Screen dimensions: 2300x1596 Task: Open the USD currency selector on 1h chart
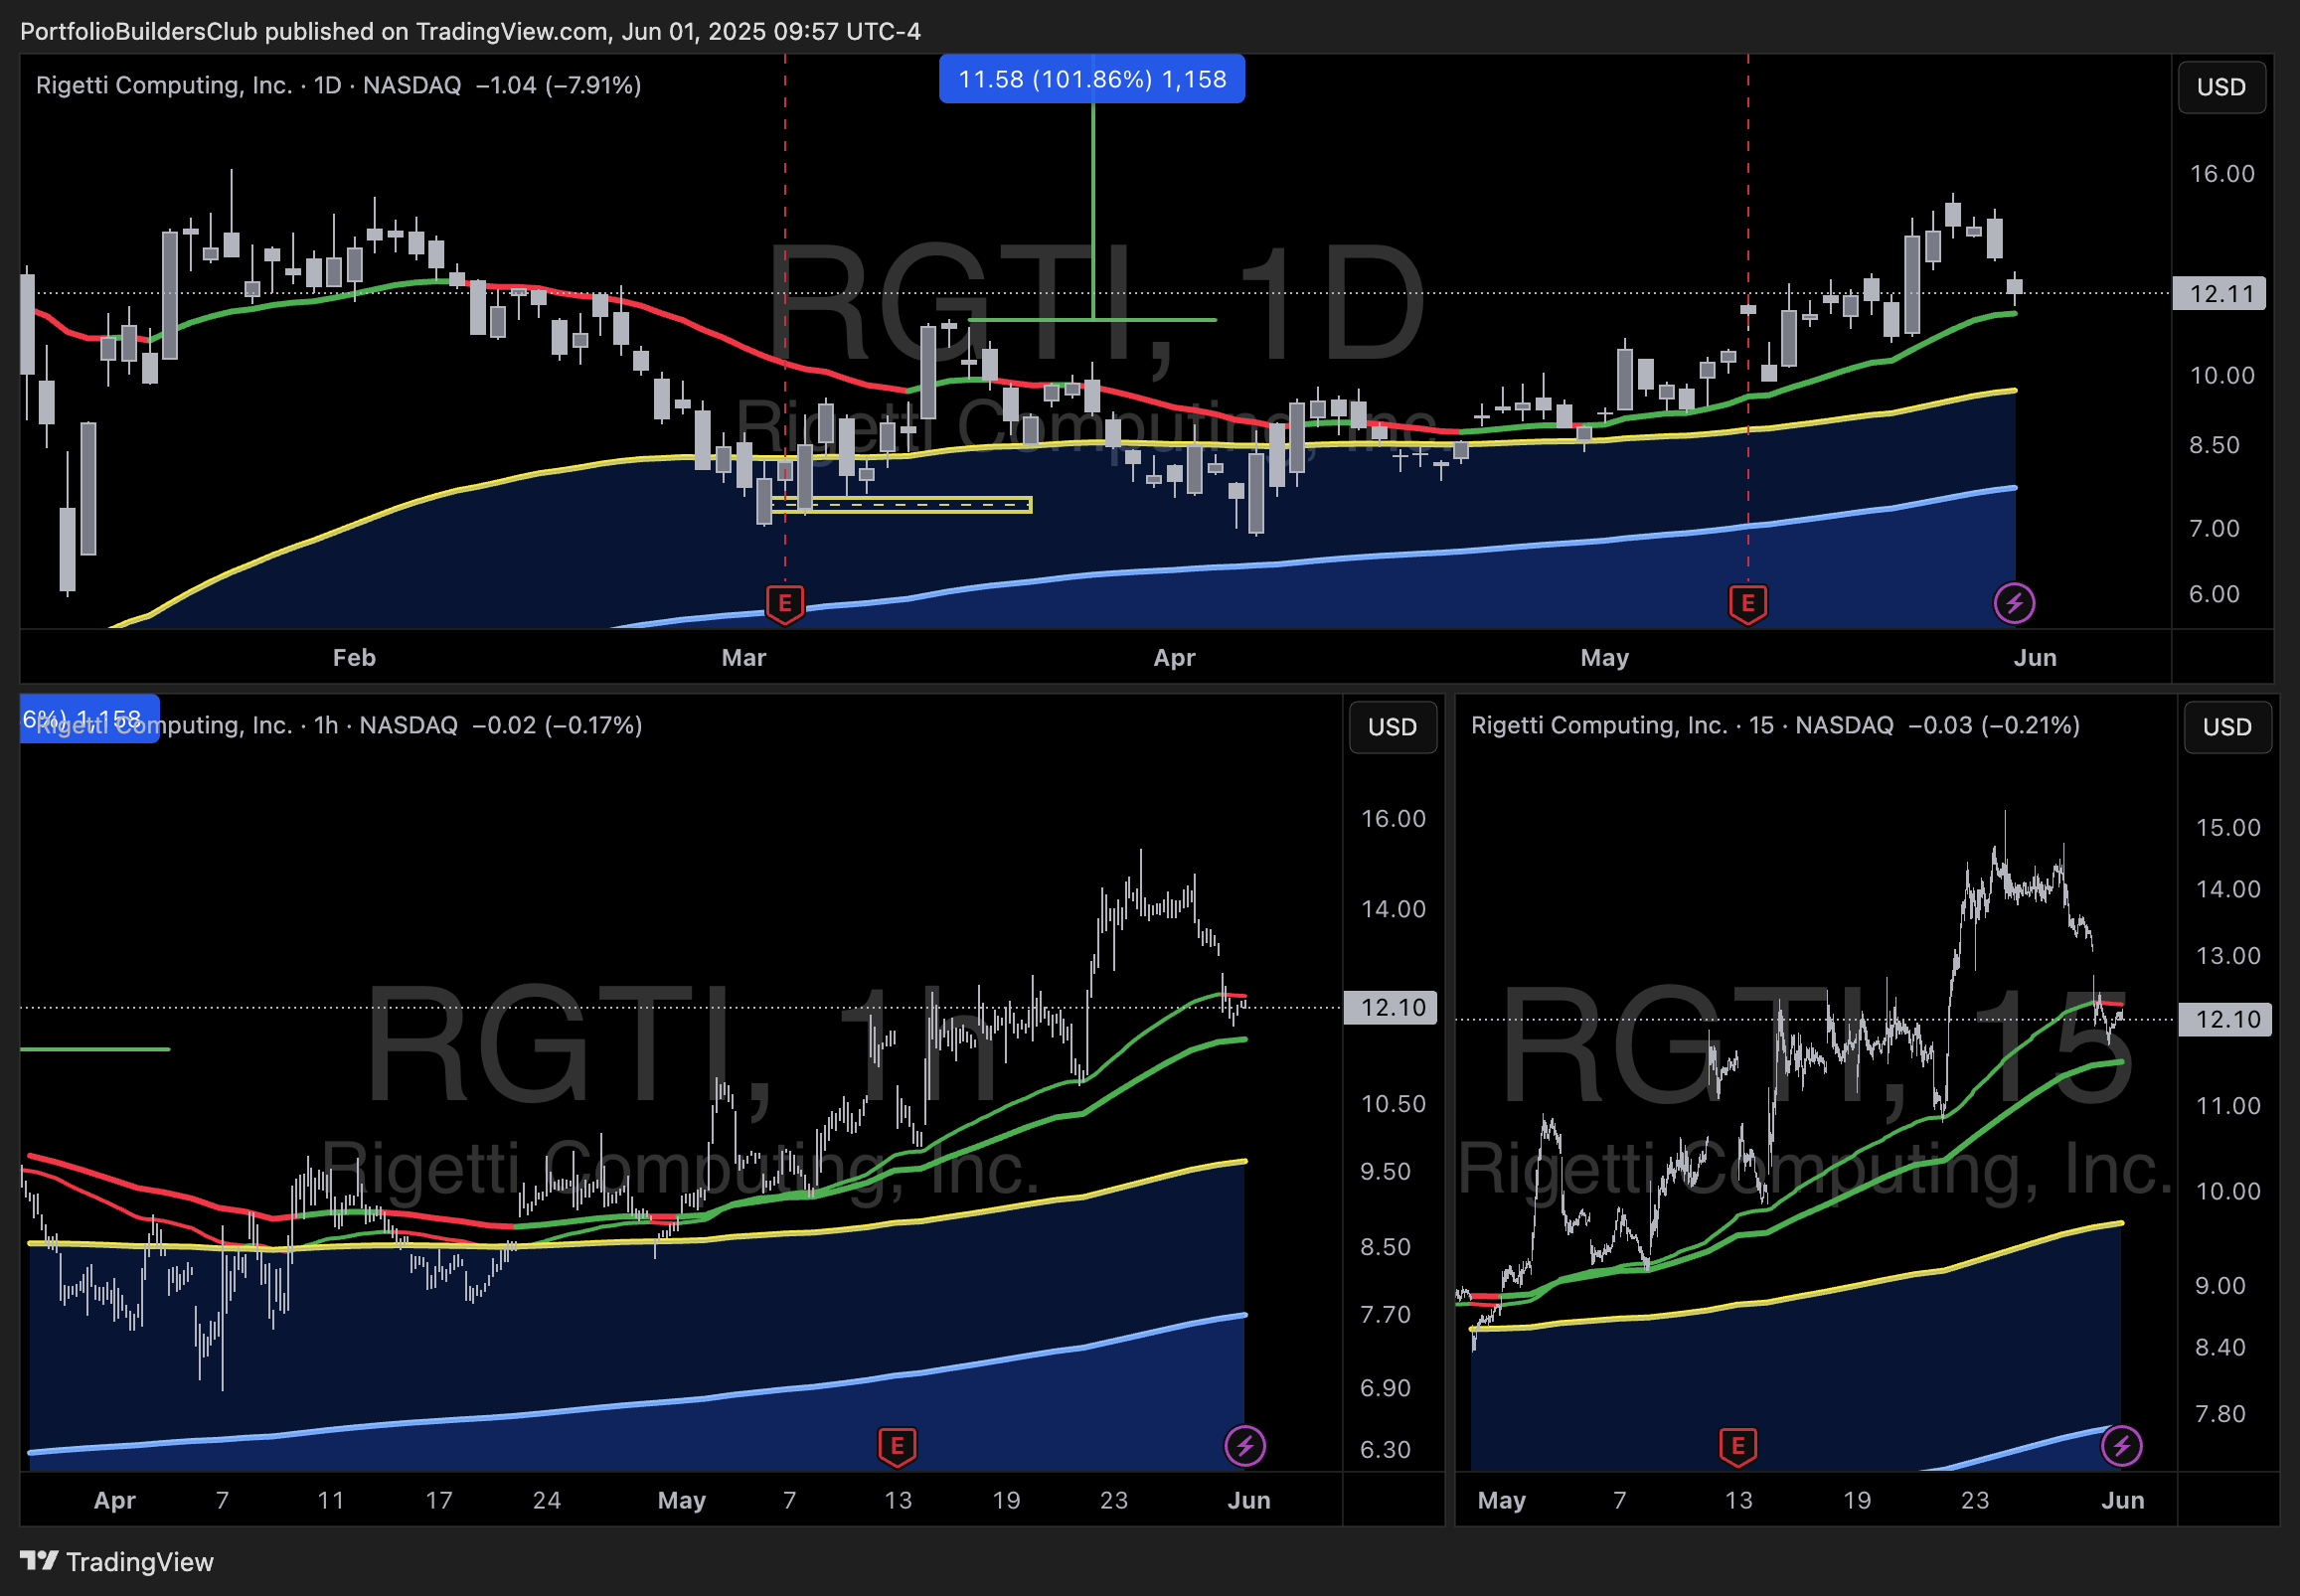(x=1392, y=727)
